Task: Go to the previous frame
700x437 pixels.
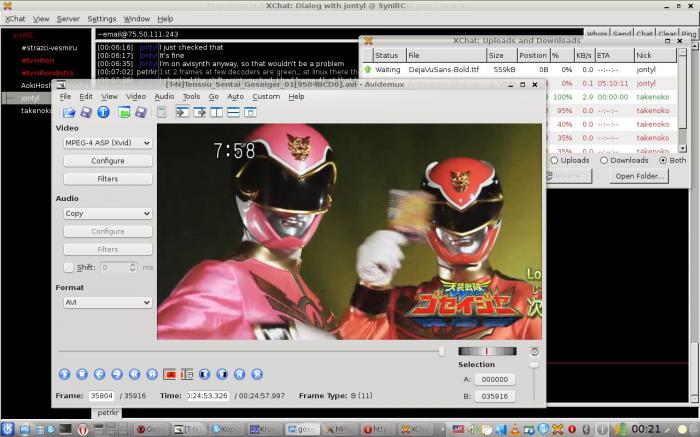Action: (x=99, y=374)
